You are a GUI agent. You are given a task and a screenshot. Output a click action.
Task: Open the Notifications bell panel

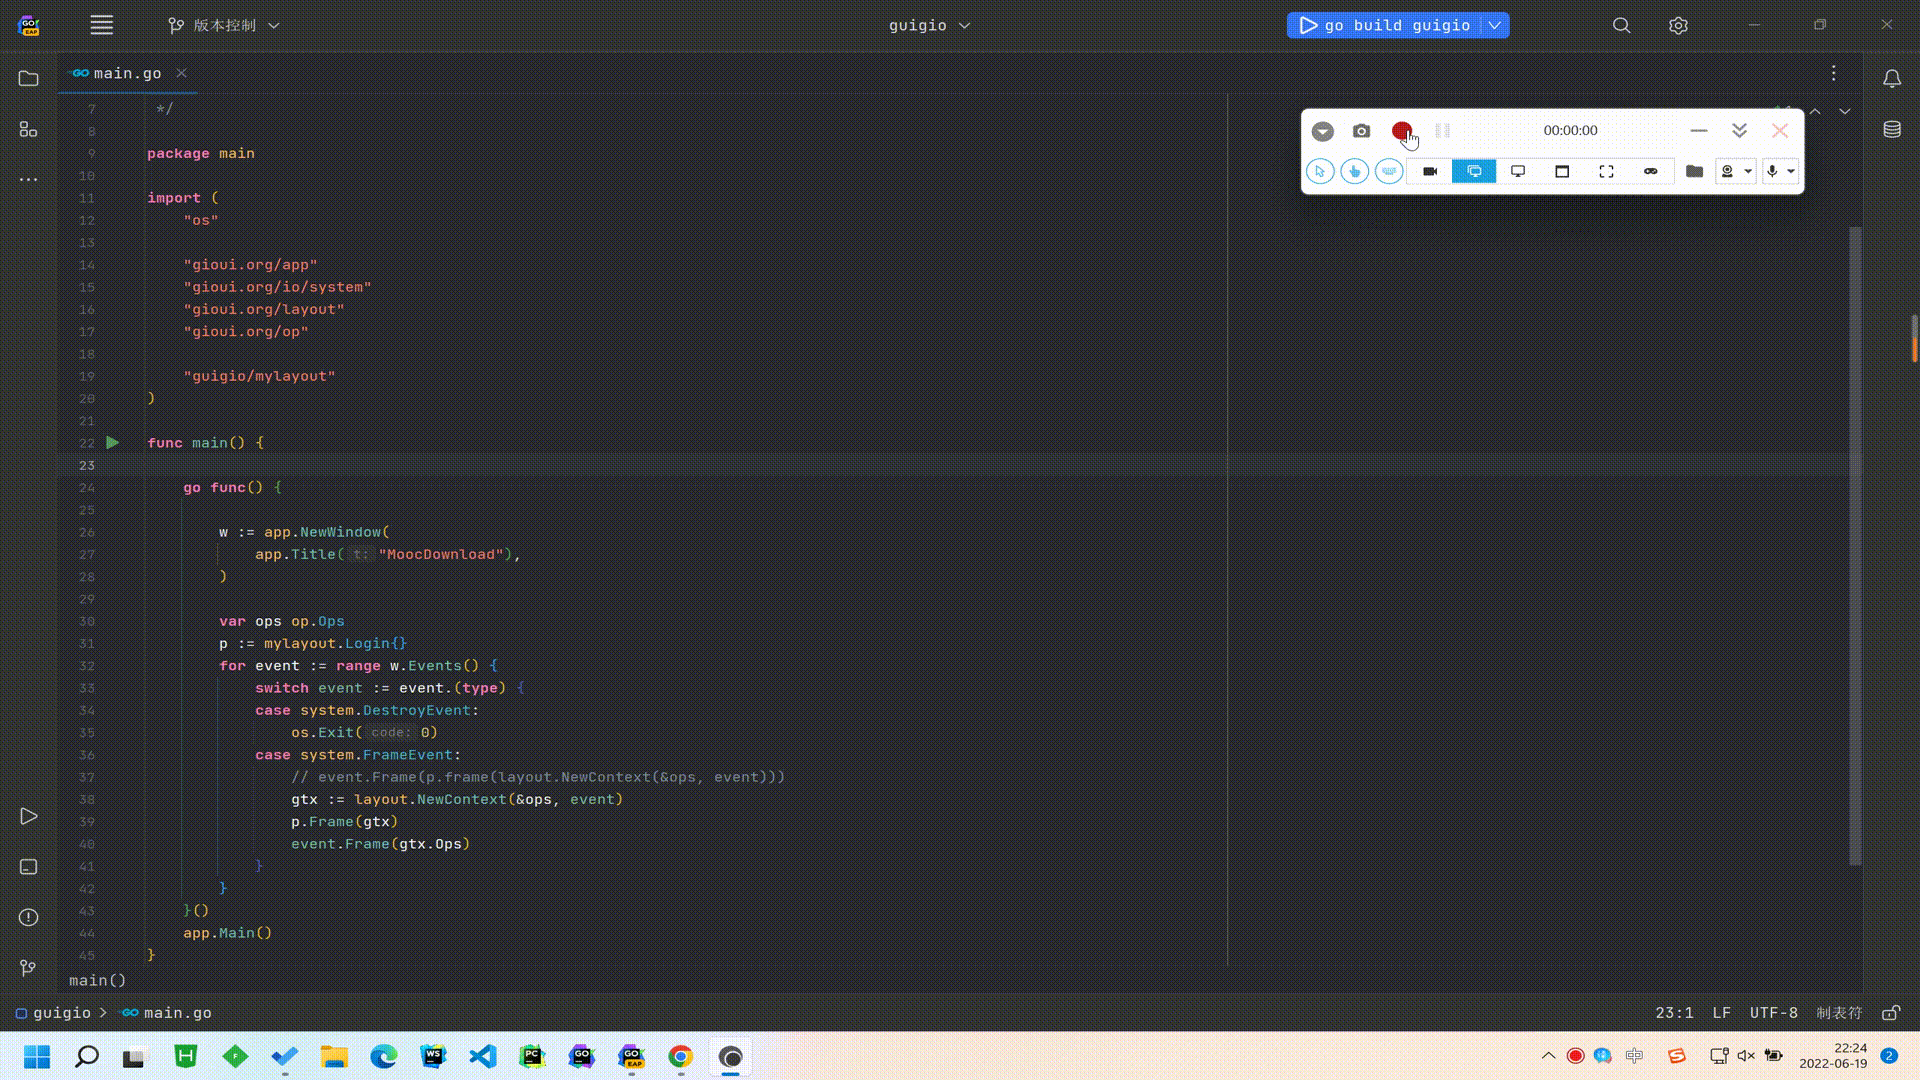point(1892,78)
